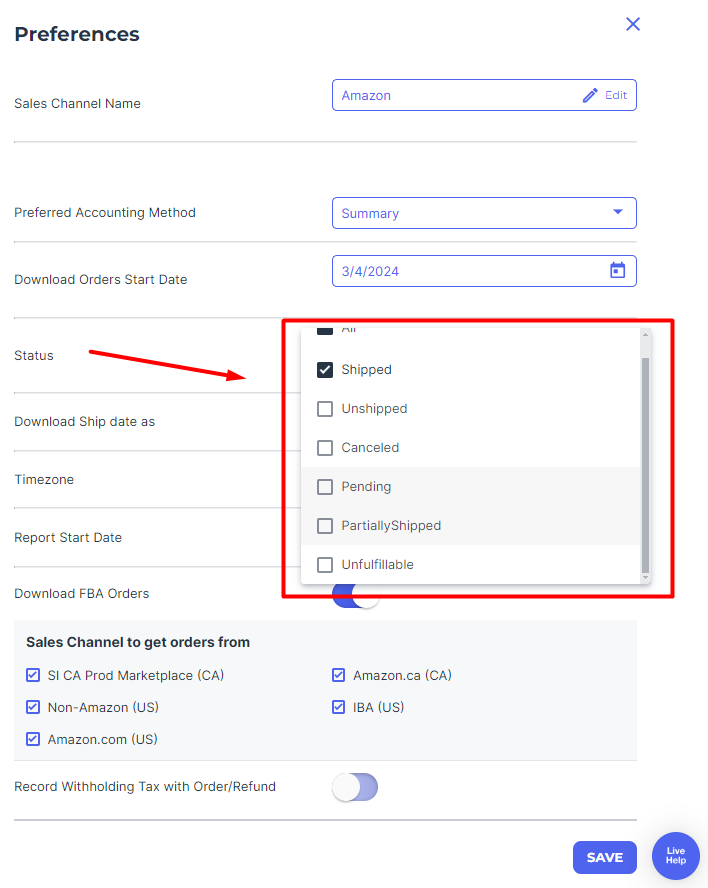The width and height of the screenshot is (708, 888).
Task: Click the SAVE button
Action: click(605, 857)
